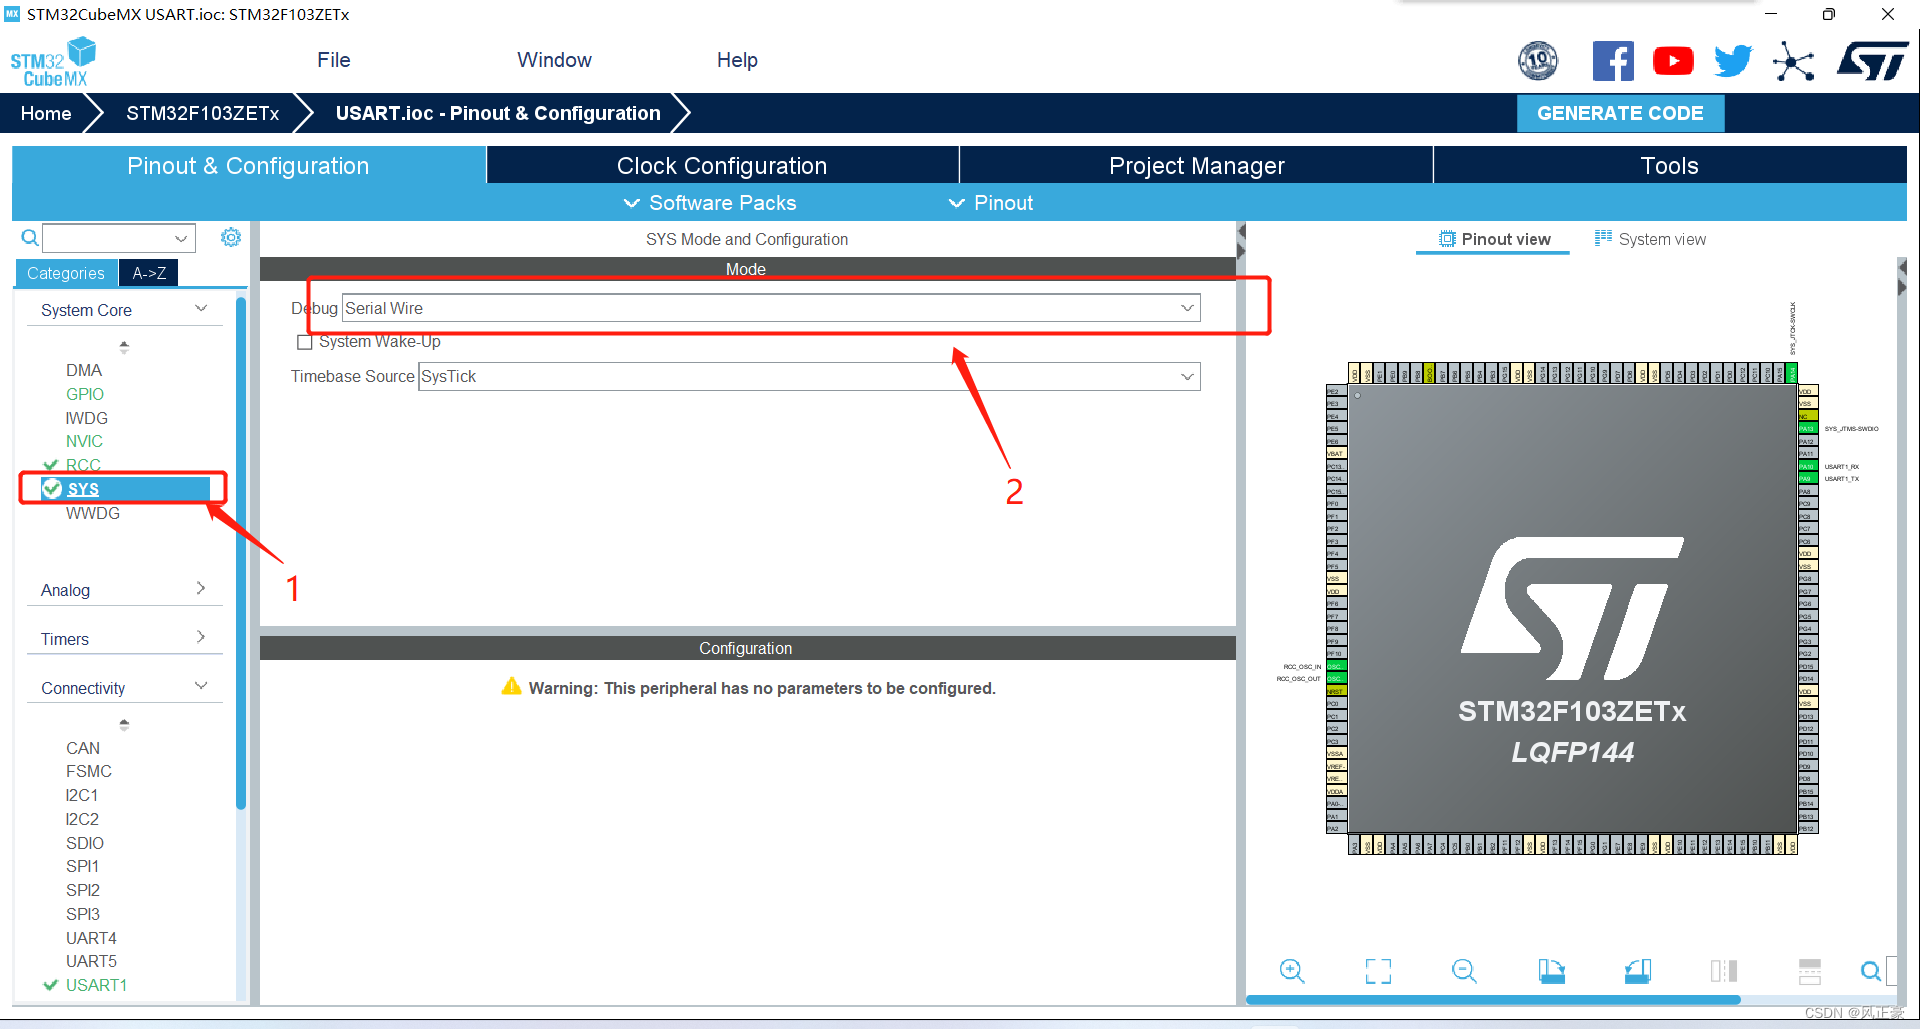Enable the System Wake-Up checkbox
This screenshot has width=1920, height=1029.
(305, 342)
